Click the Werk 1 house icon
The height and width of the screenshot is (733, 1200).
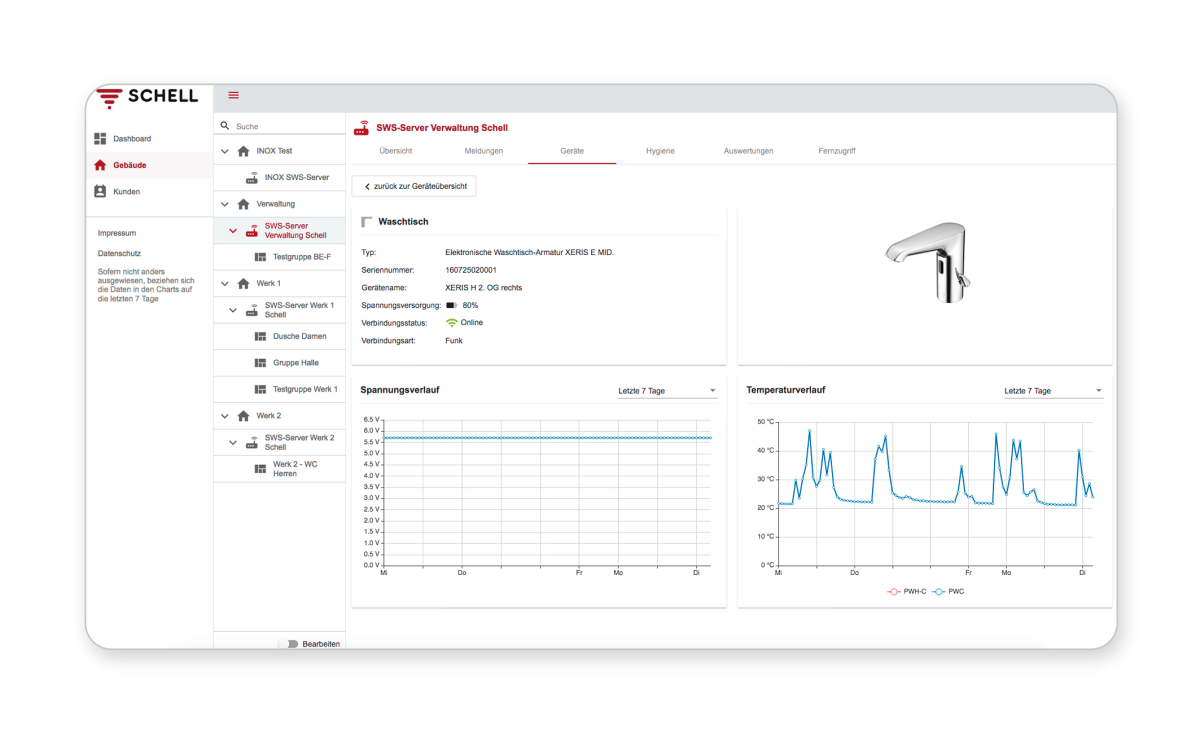[243, 284]
